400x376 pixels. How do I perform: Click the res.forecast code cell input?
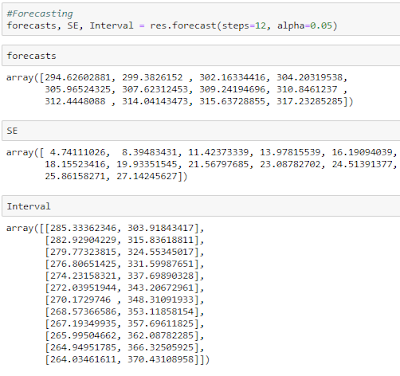[x=201, y=19]
